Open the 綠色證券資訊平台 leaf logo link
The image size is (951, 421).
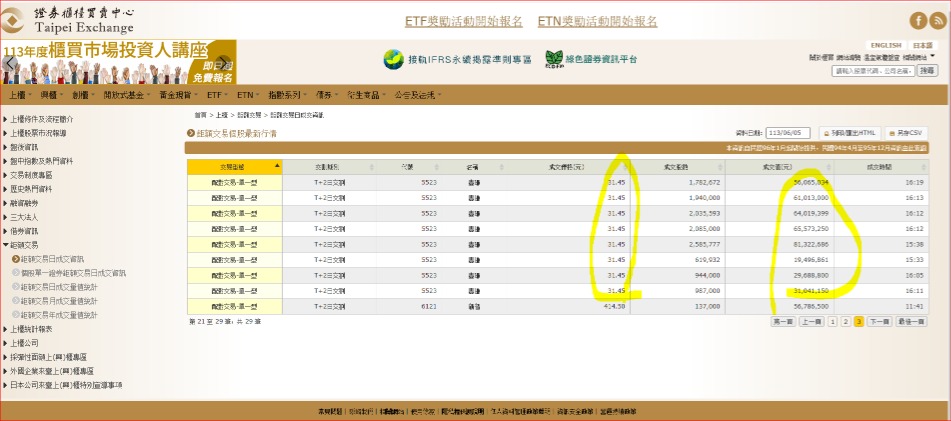[591, 59]
